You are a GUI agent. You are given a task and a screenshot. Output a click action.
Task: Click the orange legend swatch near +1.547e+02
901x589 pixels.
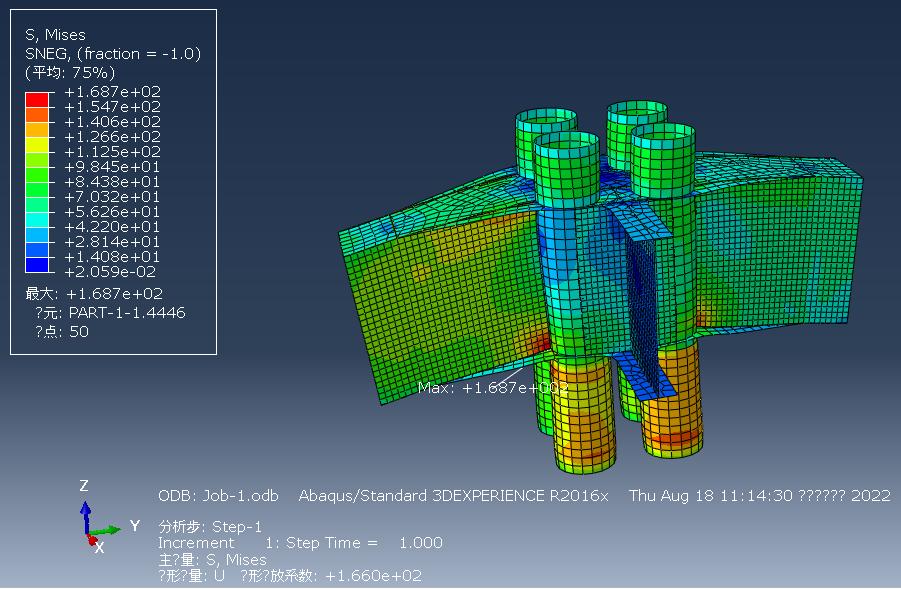(x=37, y=114)
